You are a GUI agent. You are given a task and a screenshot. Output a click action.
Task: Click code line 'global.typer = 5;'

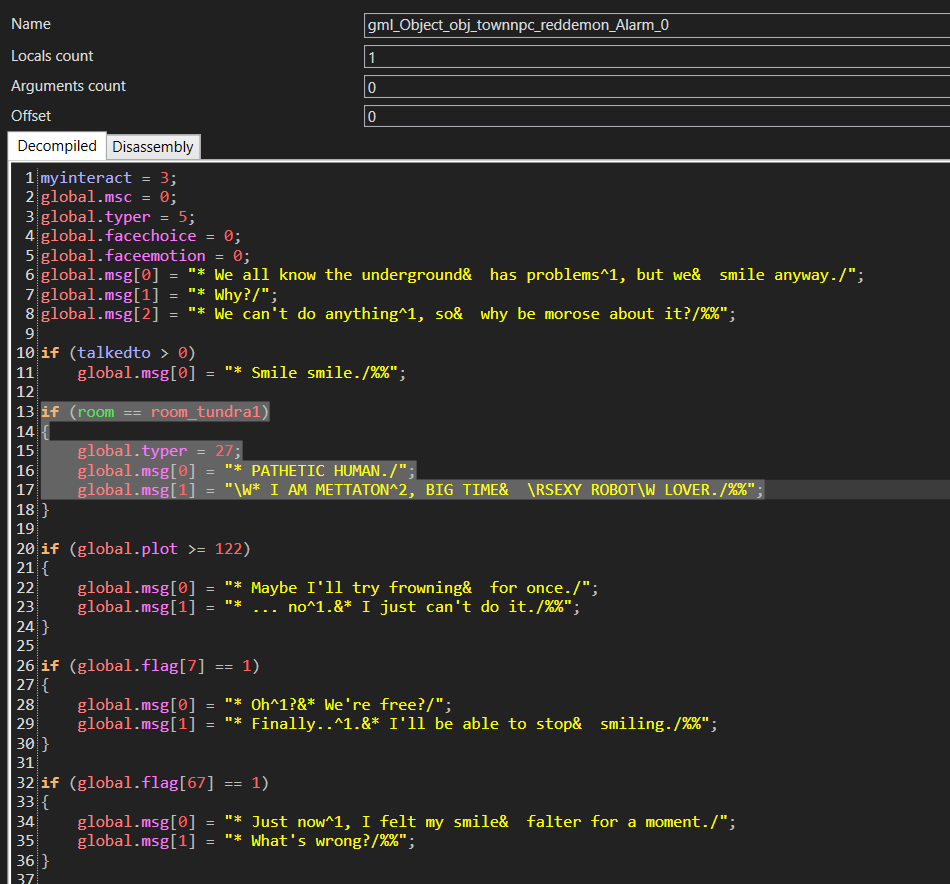118,217
